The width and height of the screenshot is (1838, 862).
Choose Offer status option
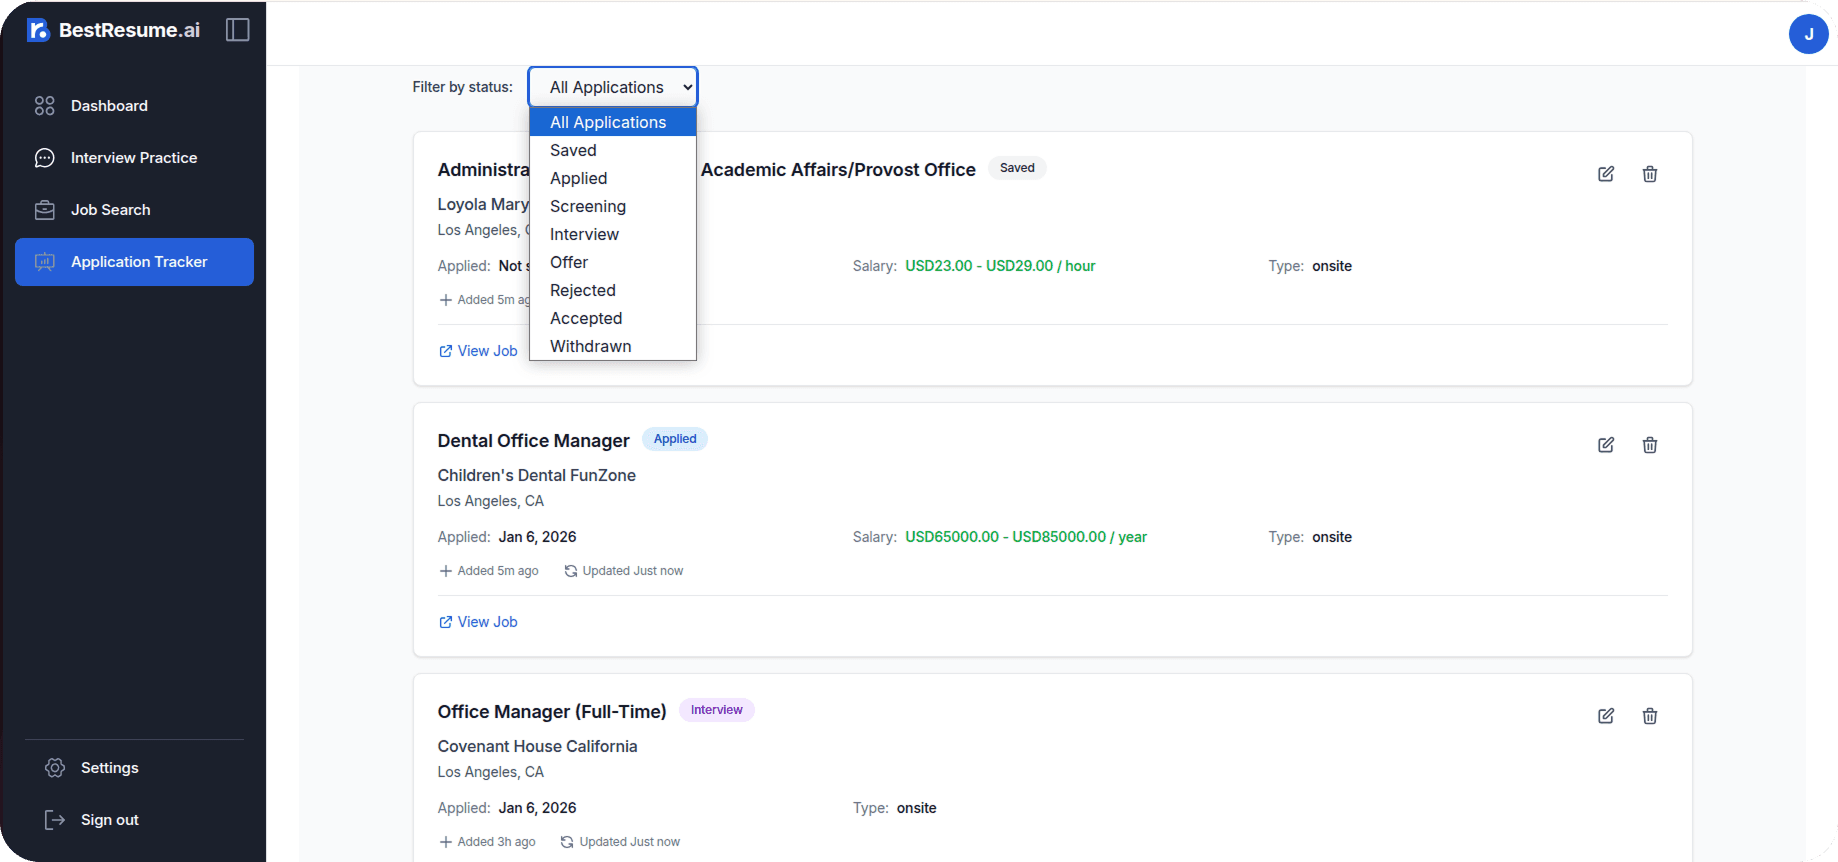pos(613,262)
